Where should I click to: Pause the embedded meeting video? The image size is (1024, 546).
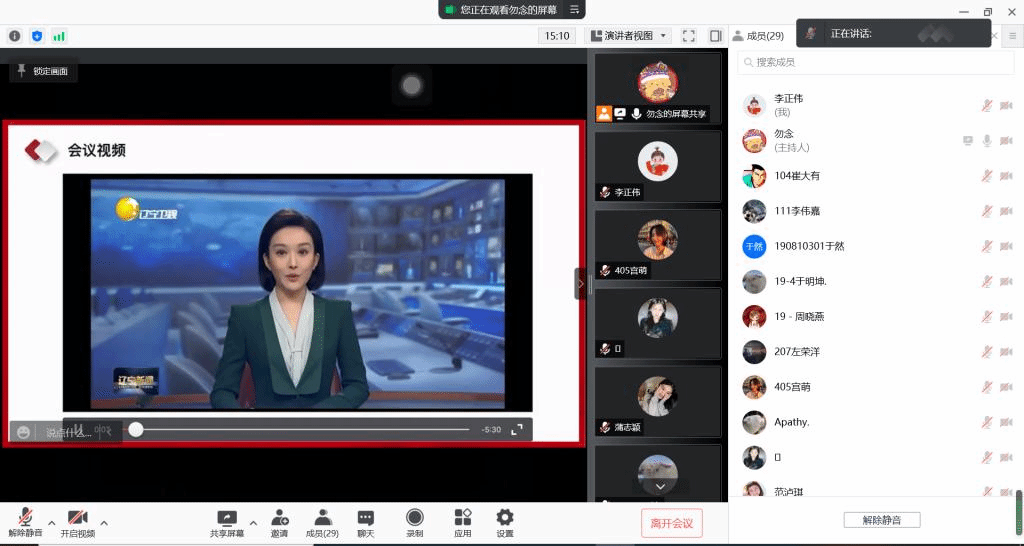click(77, 429)
